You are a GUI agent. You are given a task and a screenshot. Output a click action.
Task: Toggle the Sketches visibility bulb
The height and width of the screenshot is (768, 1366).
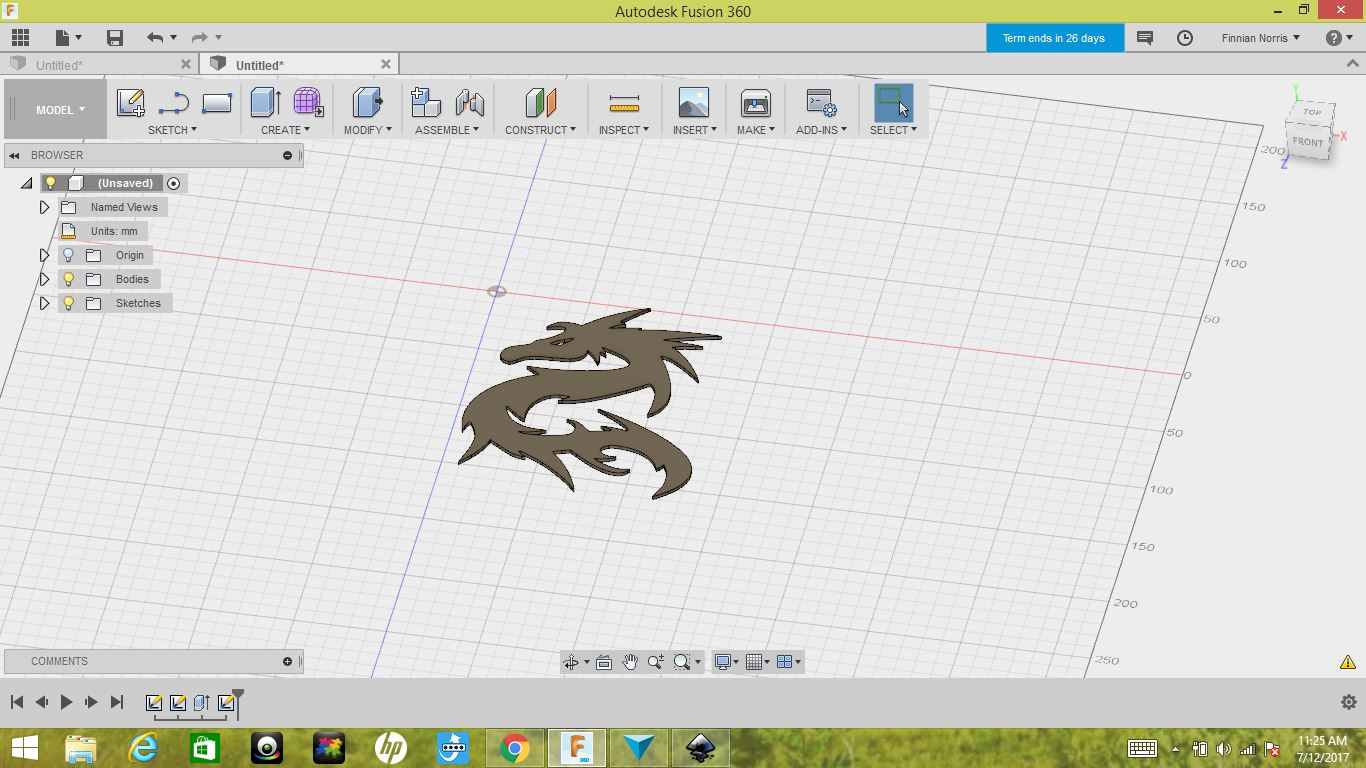(69, 303)
